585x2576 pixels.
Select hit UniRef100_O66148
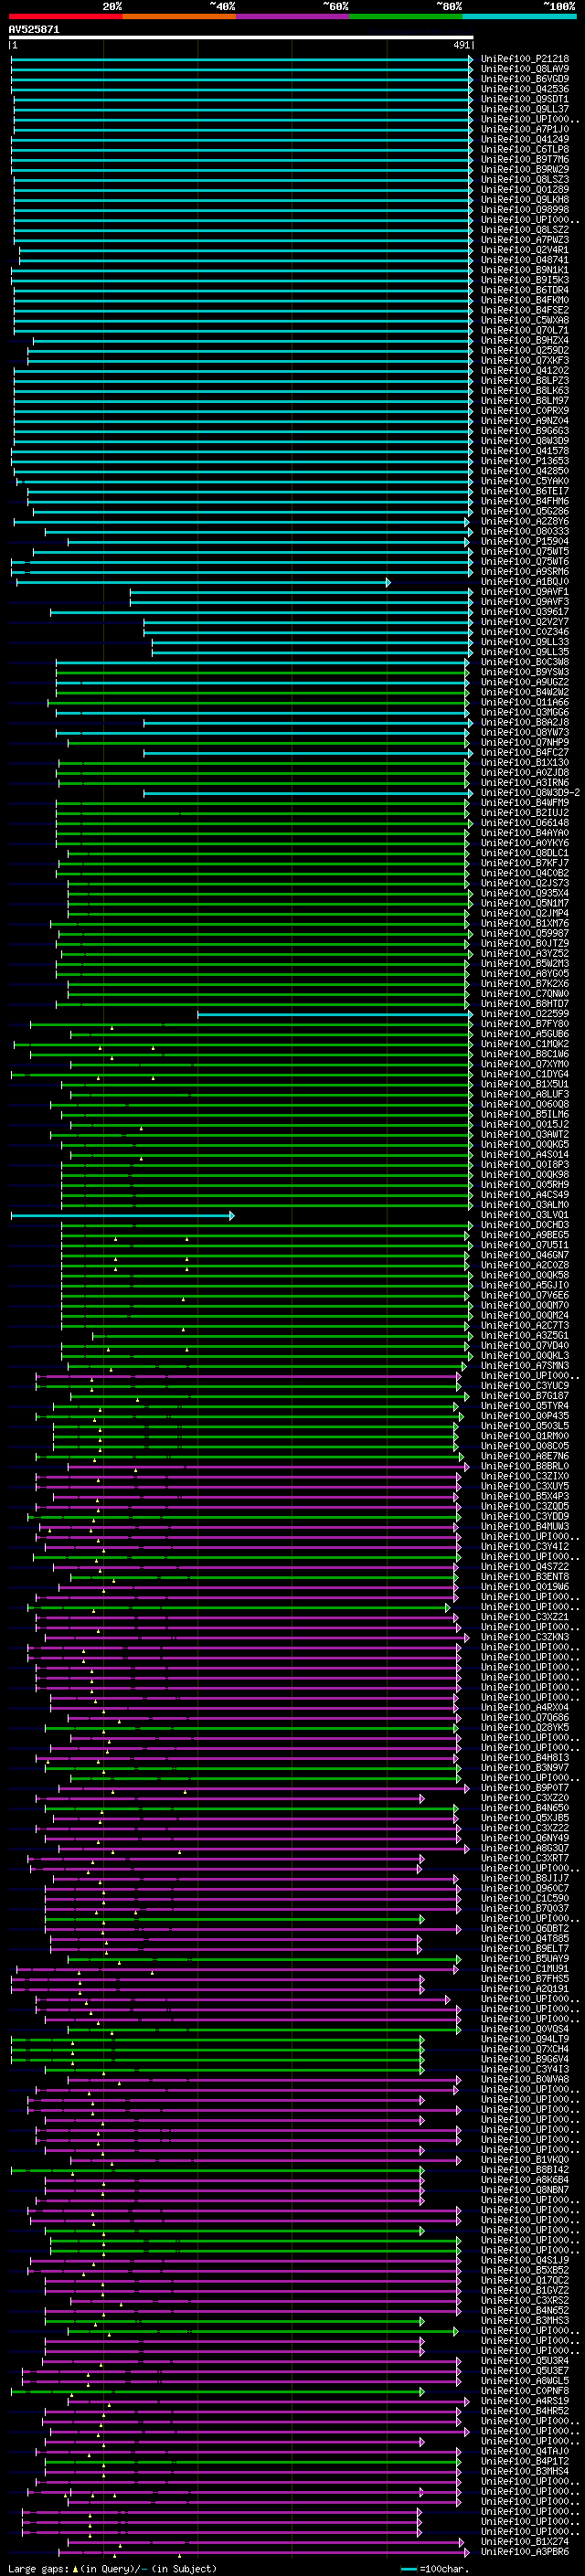[x=525, y=823]
